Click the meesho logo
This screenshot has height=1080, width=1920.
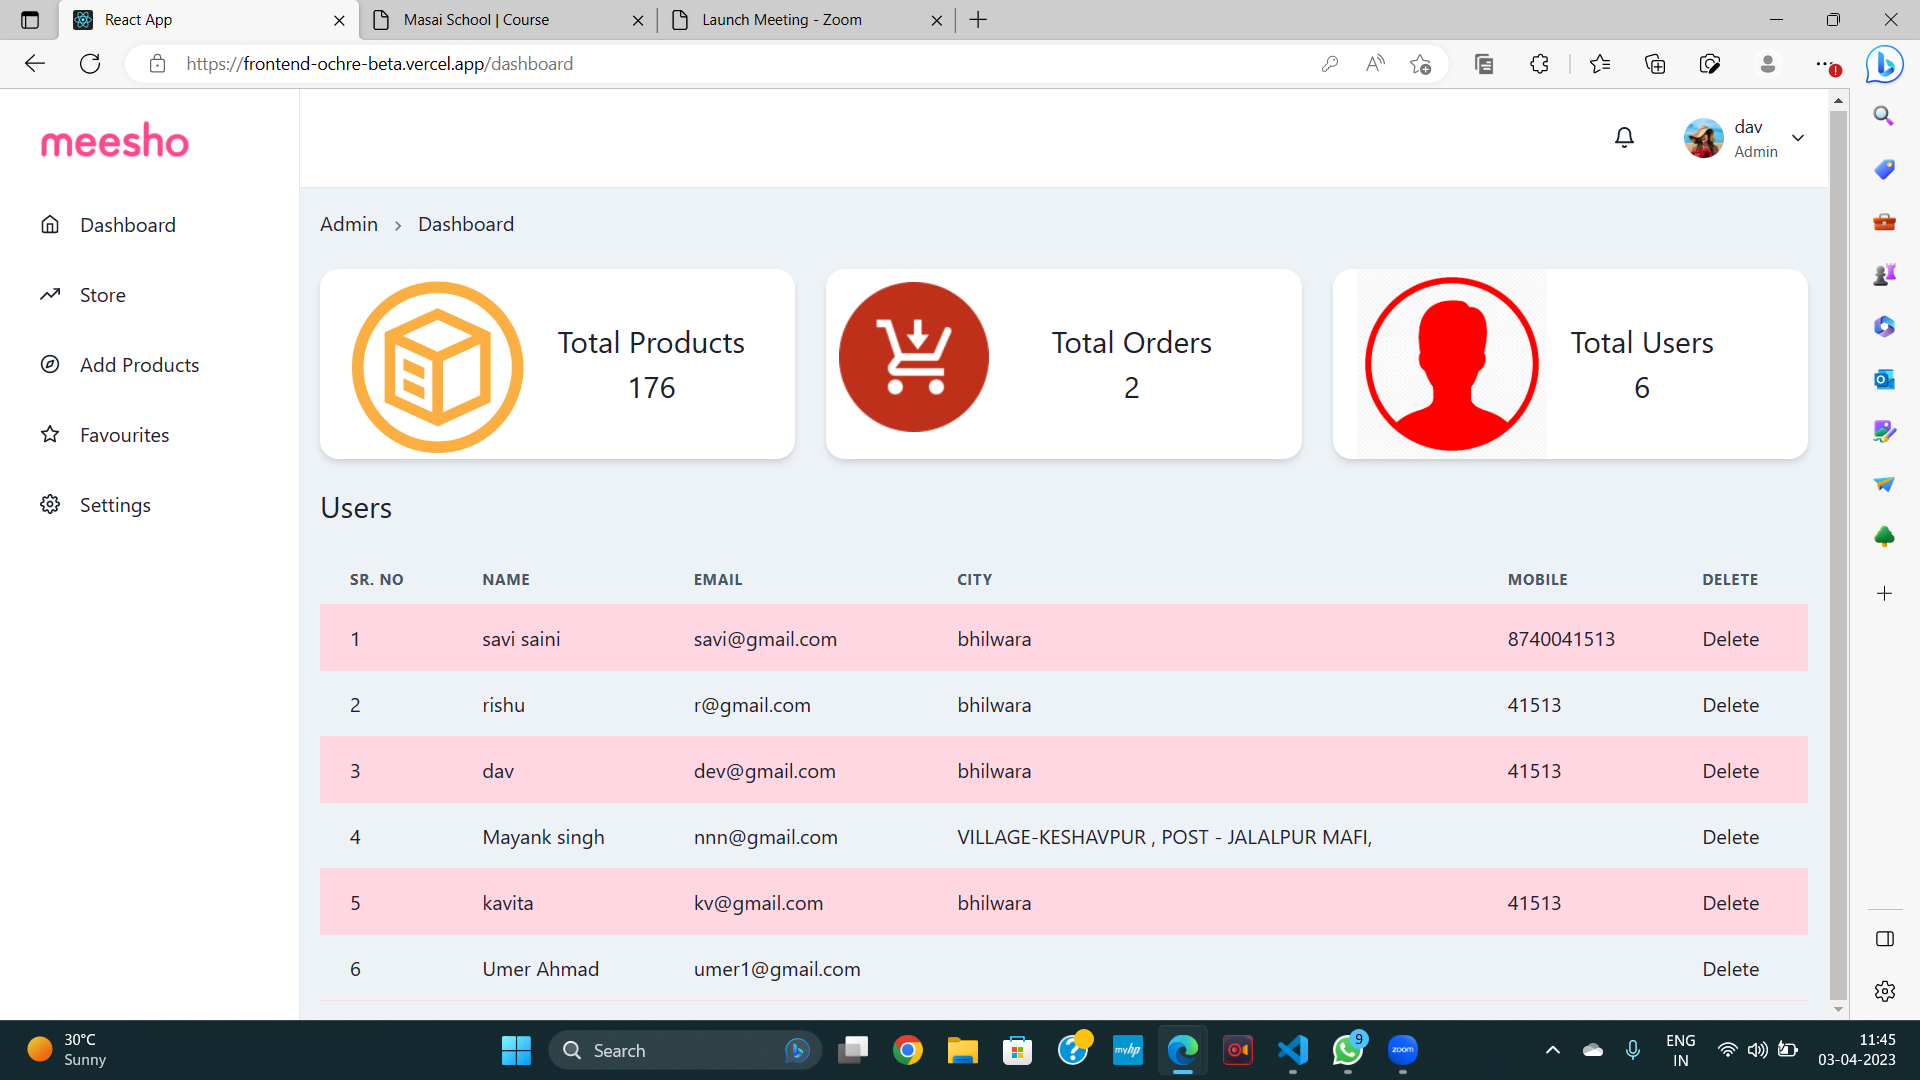[114, 142]
